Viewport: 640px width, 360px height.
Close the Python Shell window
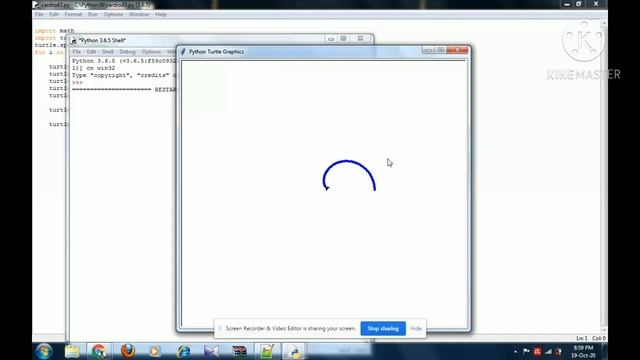point(360,39)
